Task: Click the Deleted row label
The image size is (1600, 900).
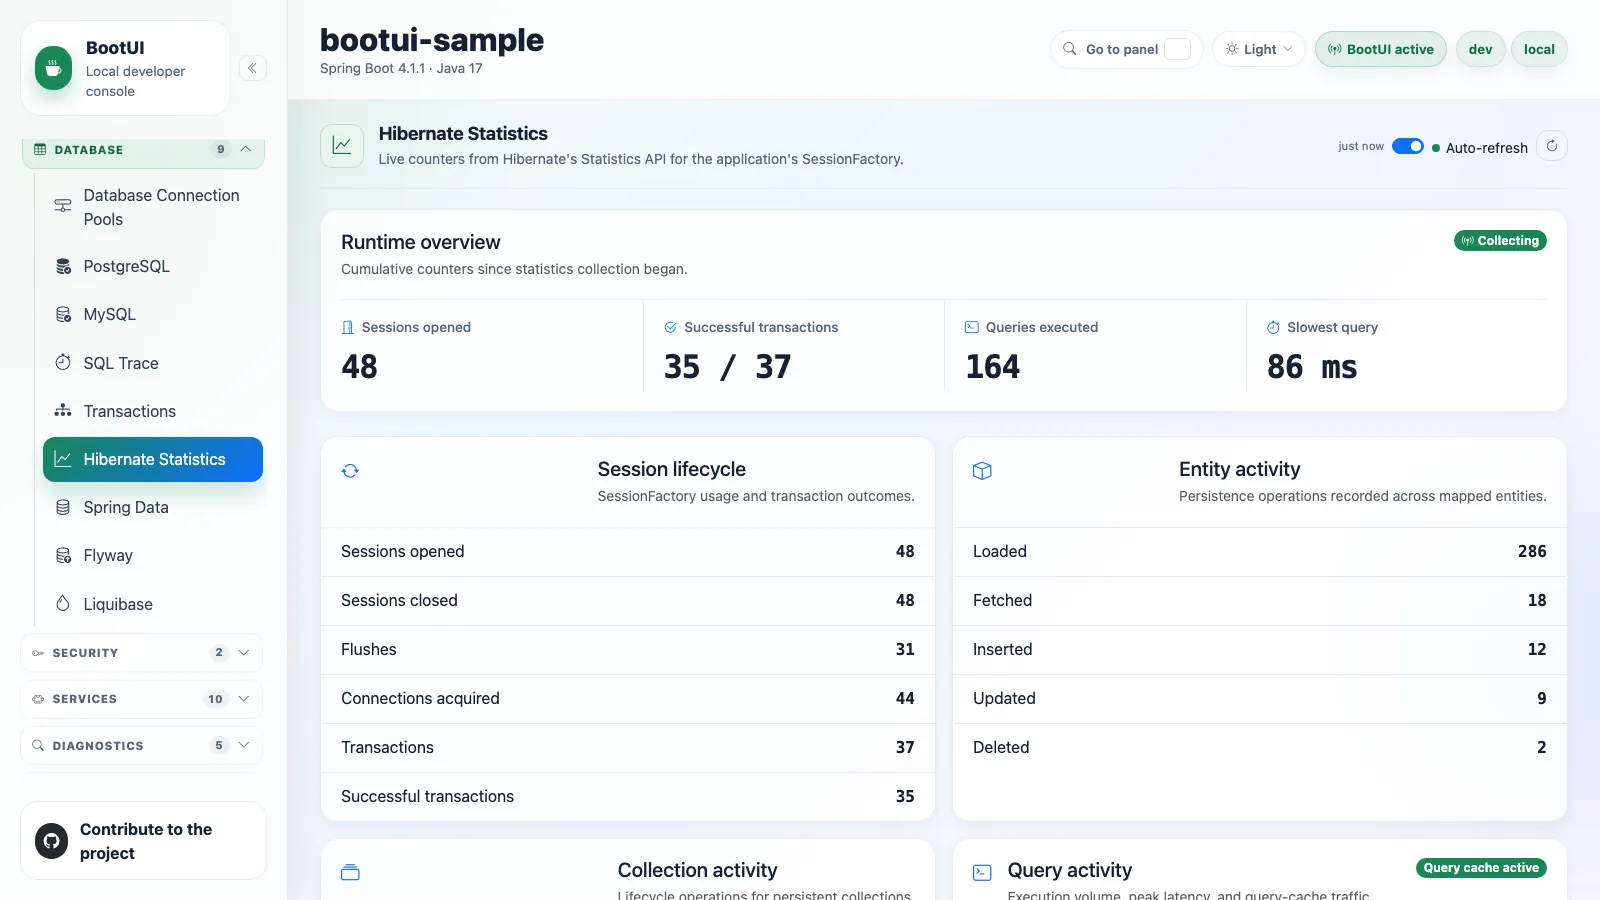Action: (1001, 747)
